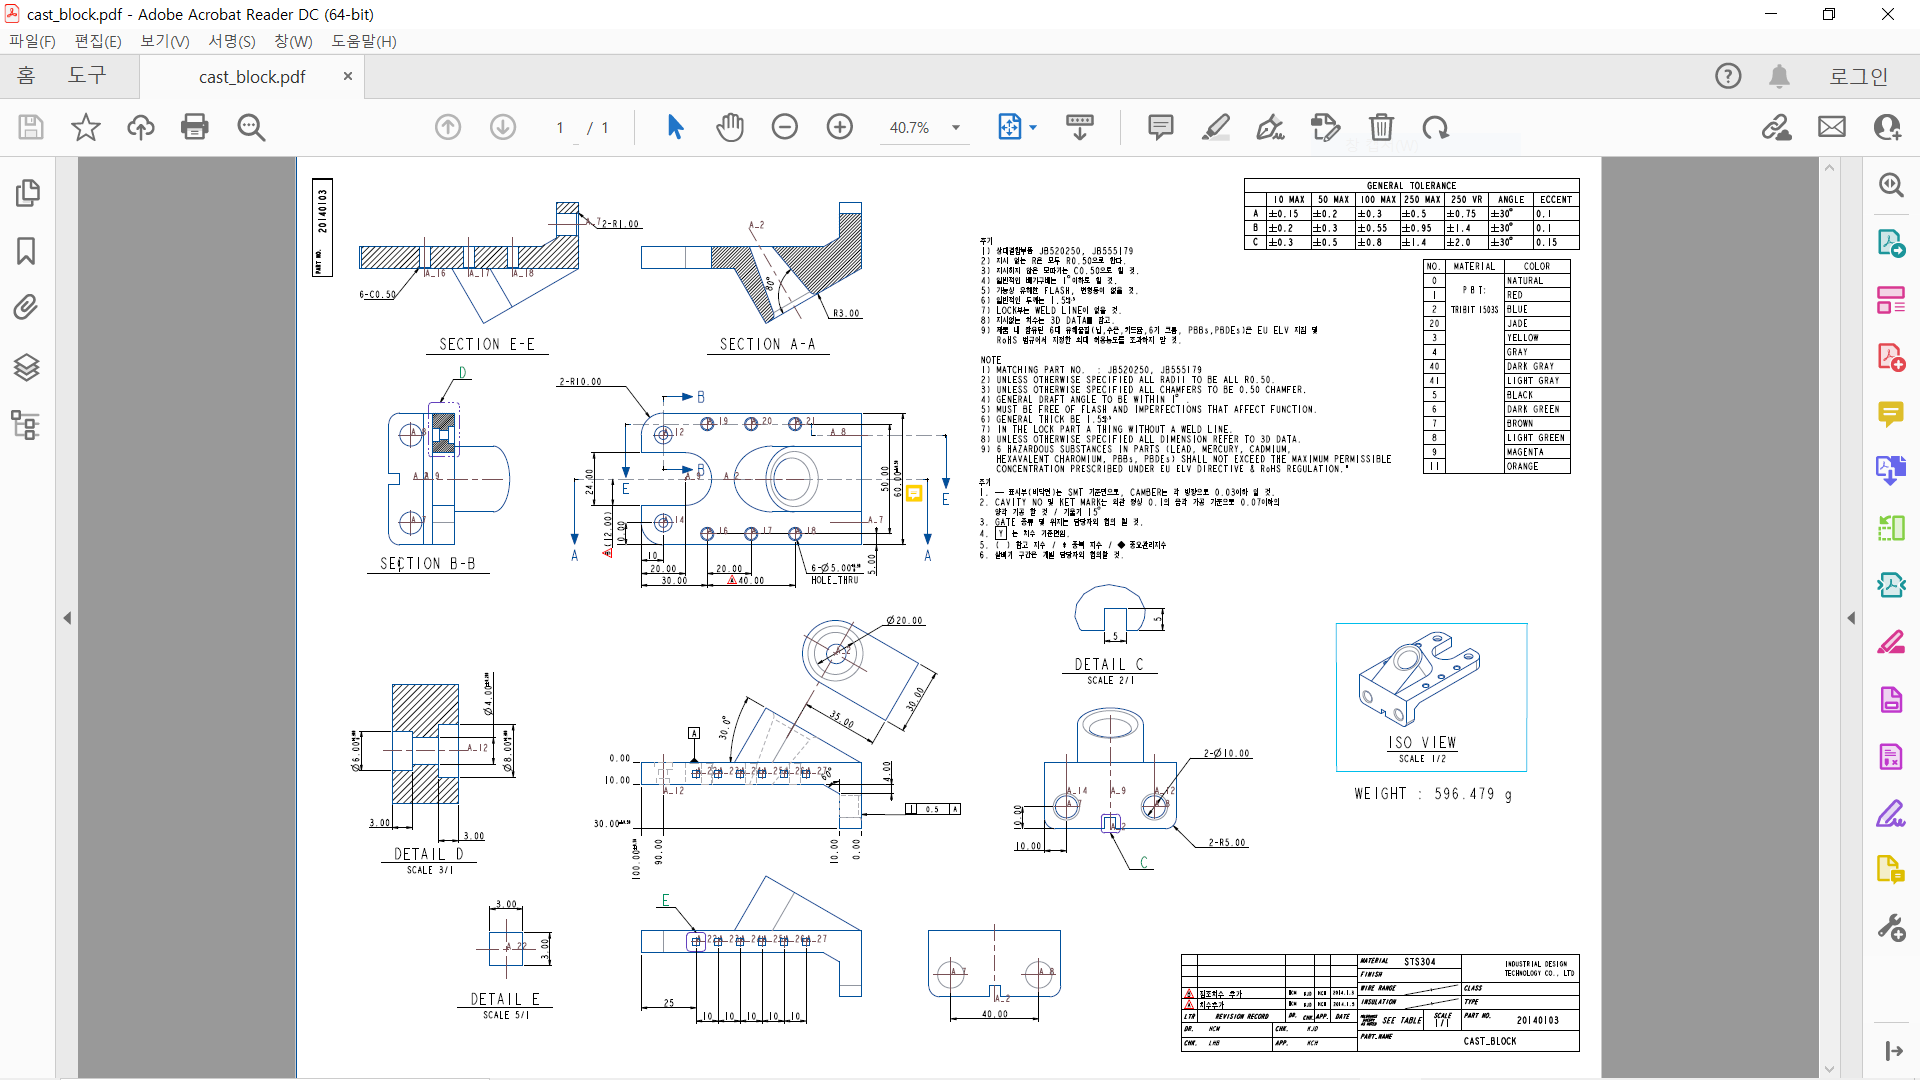Collapse the right tools pane arrow
The height and width of the screenshot is (1080, 1920).
pyautogui.click(x=1851, y=618)
